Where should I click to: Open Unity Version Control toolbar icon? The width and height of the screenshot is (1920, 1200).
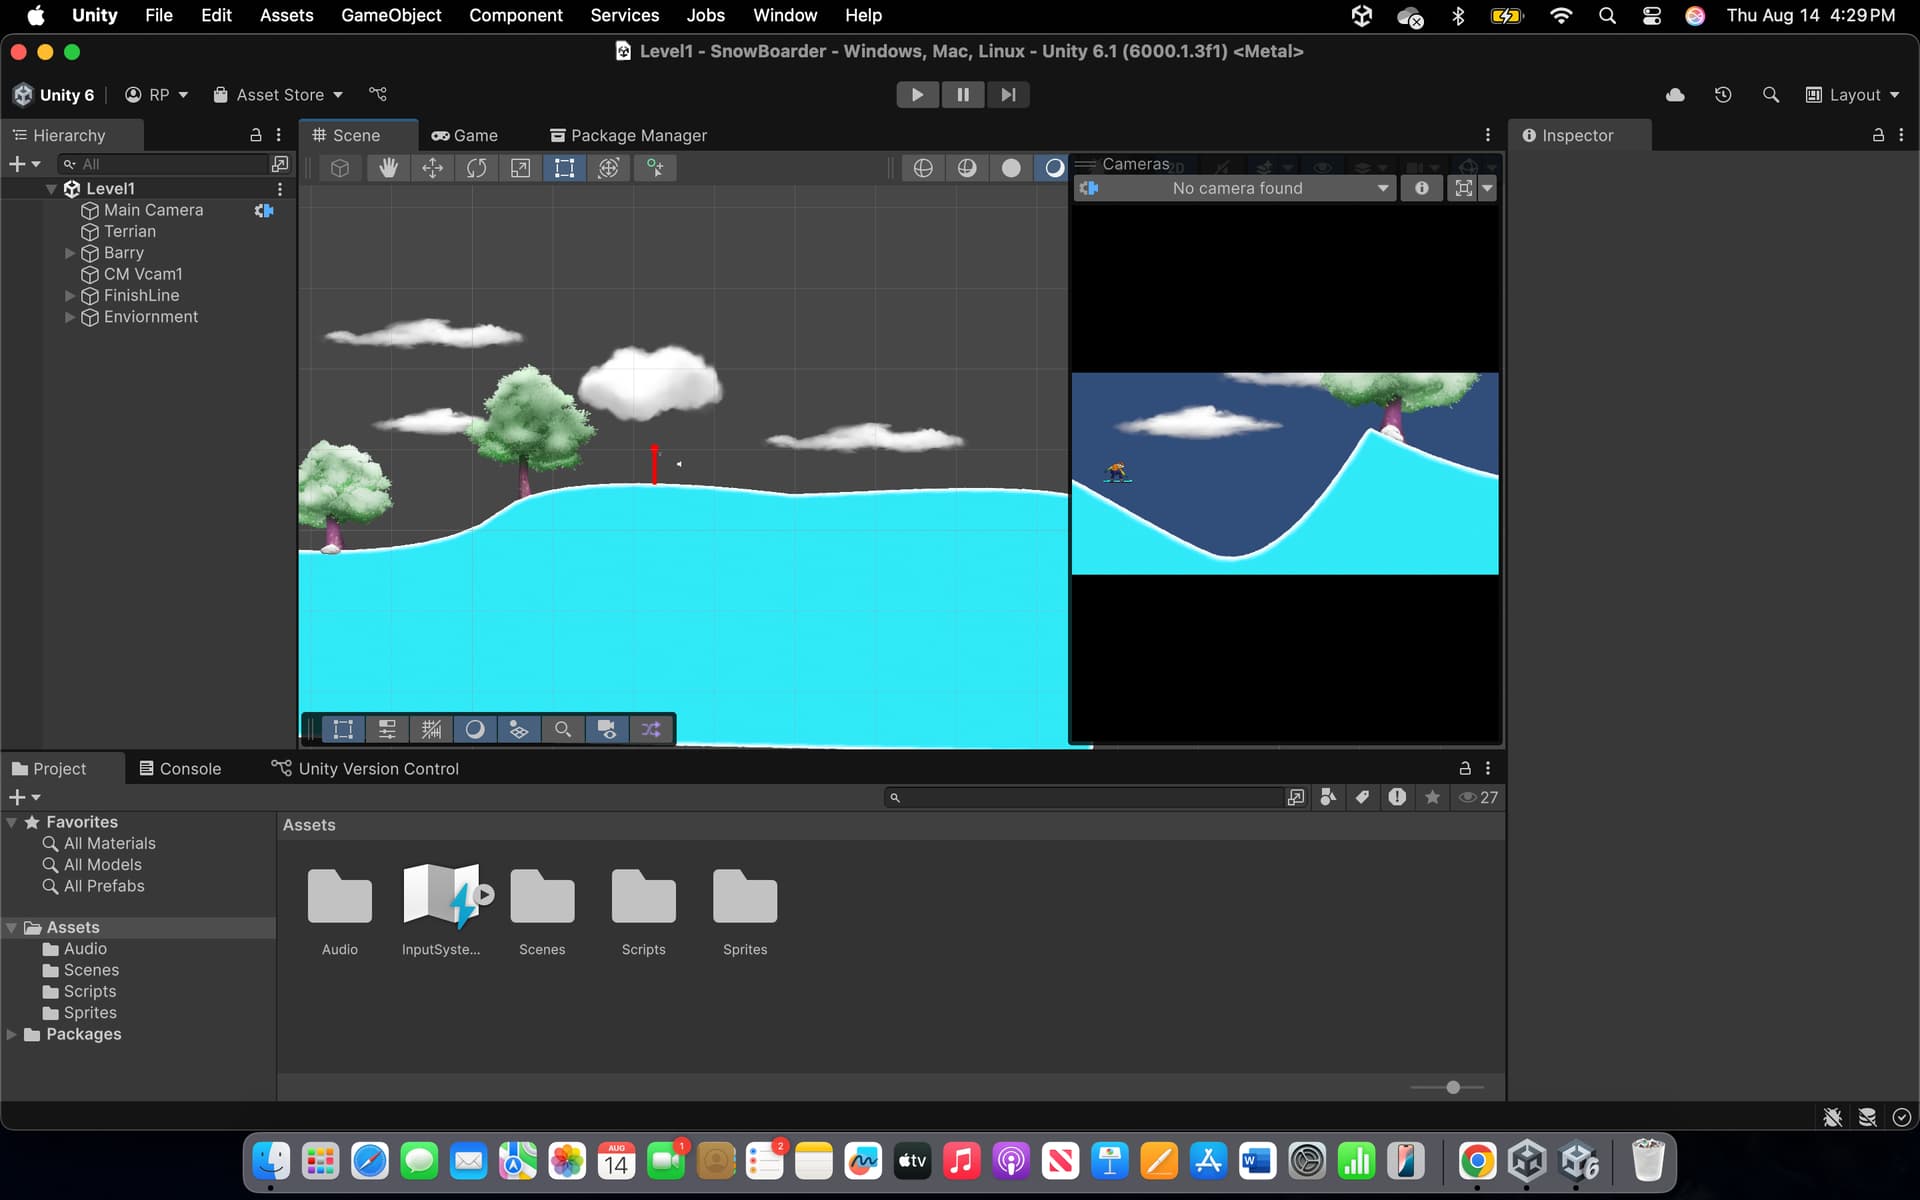pos(378,94)
